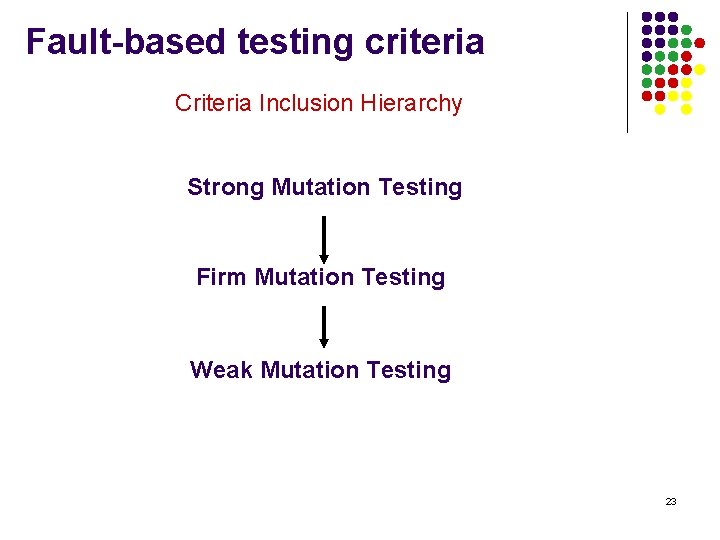Click the bottom-left yellow dot of the grid
720x540 pixels.
click(660, 109)
